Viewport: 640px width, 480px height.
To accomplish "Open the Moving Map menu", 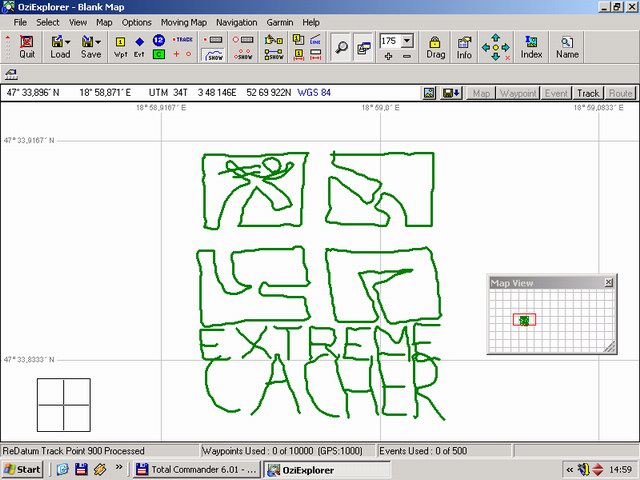I will (x=185, y=22).
